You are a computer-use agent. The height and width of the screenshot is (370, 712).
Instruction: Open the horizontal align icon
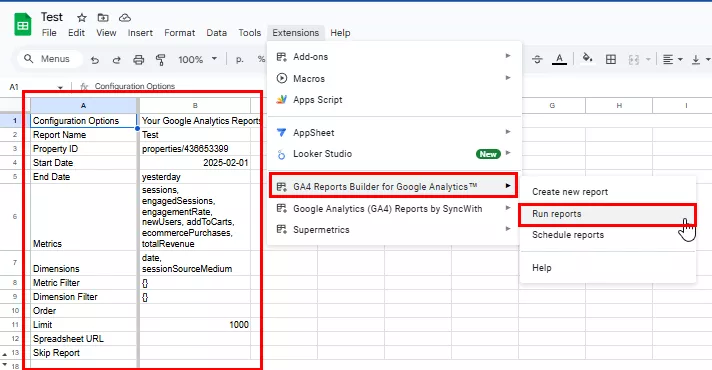pos(668,59)
